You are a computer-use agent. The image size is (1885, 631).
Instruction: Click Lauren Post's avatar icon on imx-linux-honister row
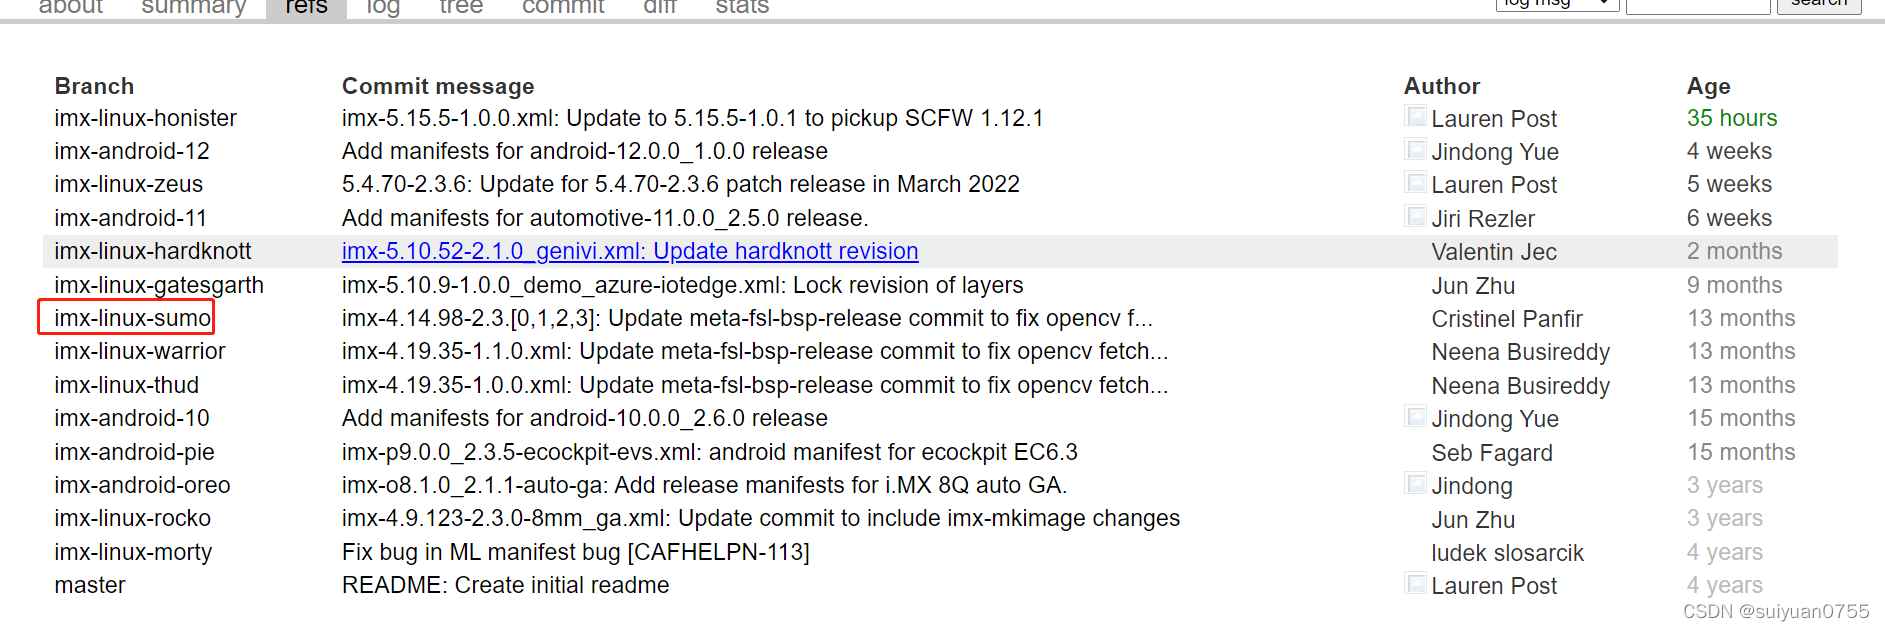click(x=1415, y=117)
